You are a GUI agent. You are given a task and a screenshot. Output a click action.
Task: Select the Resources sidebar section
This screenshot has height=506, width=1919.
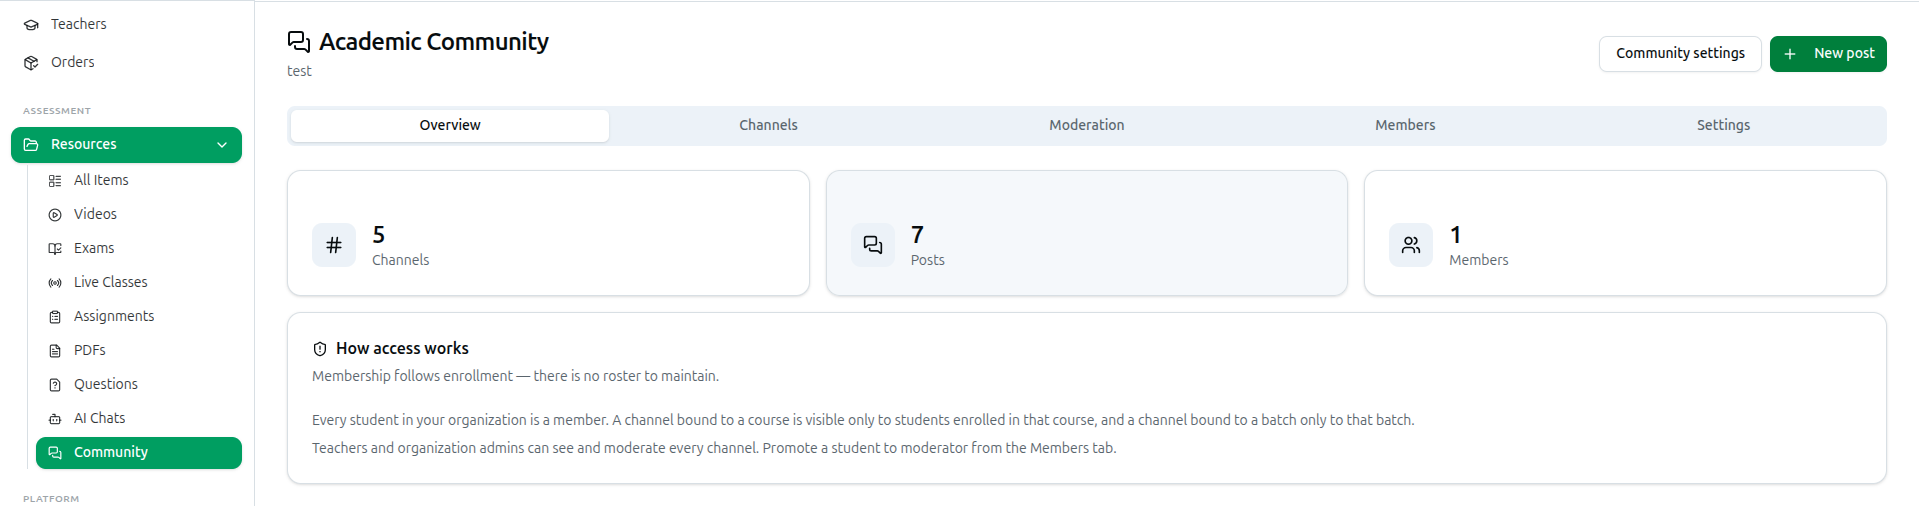[x=127, y=145]
